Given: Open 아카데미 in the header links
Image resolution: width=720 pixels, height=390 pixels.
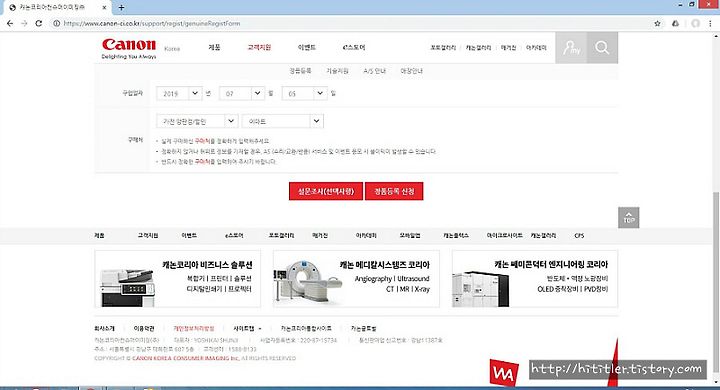Looking at the screenshot, I should click(536, 48).
